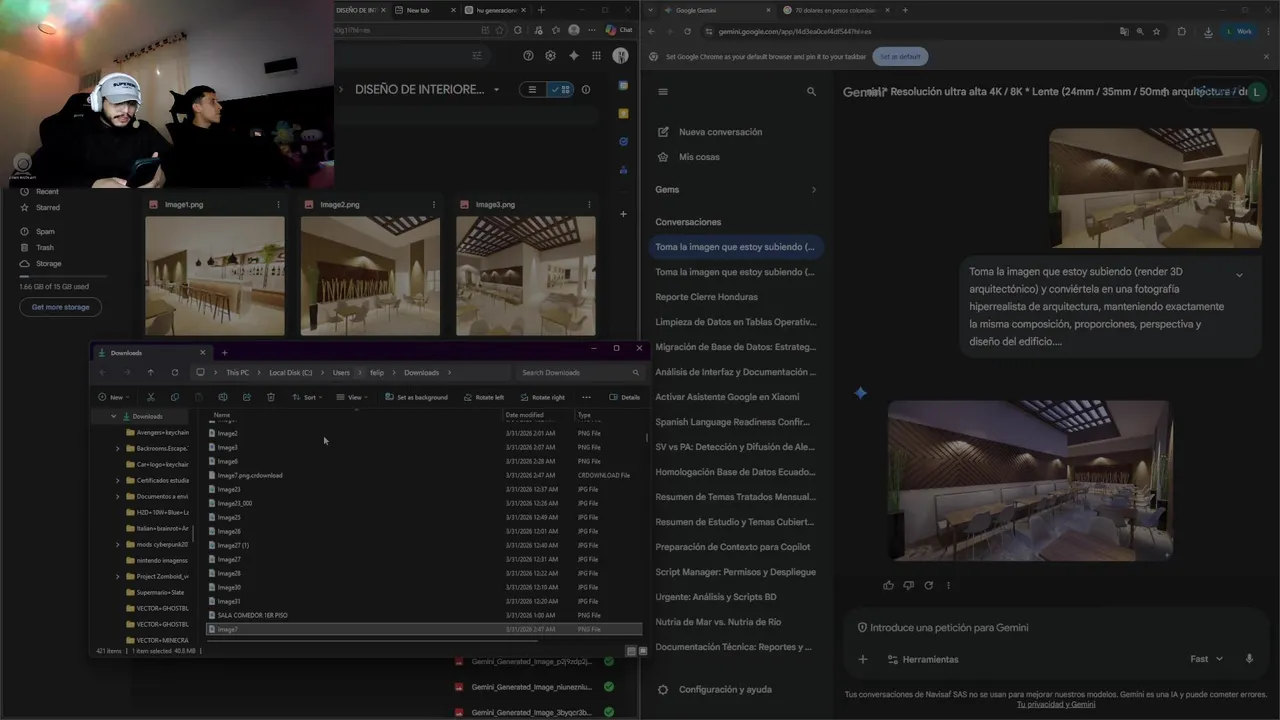
Task: Click the plus icon to add files in Gemini
Action: click(x=862, y=659)
